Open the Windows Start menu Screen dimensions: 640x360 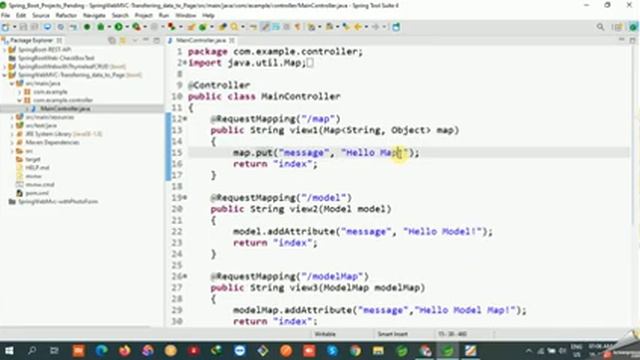[x=9, y=351]
